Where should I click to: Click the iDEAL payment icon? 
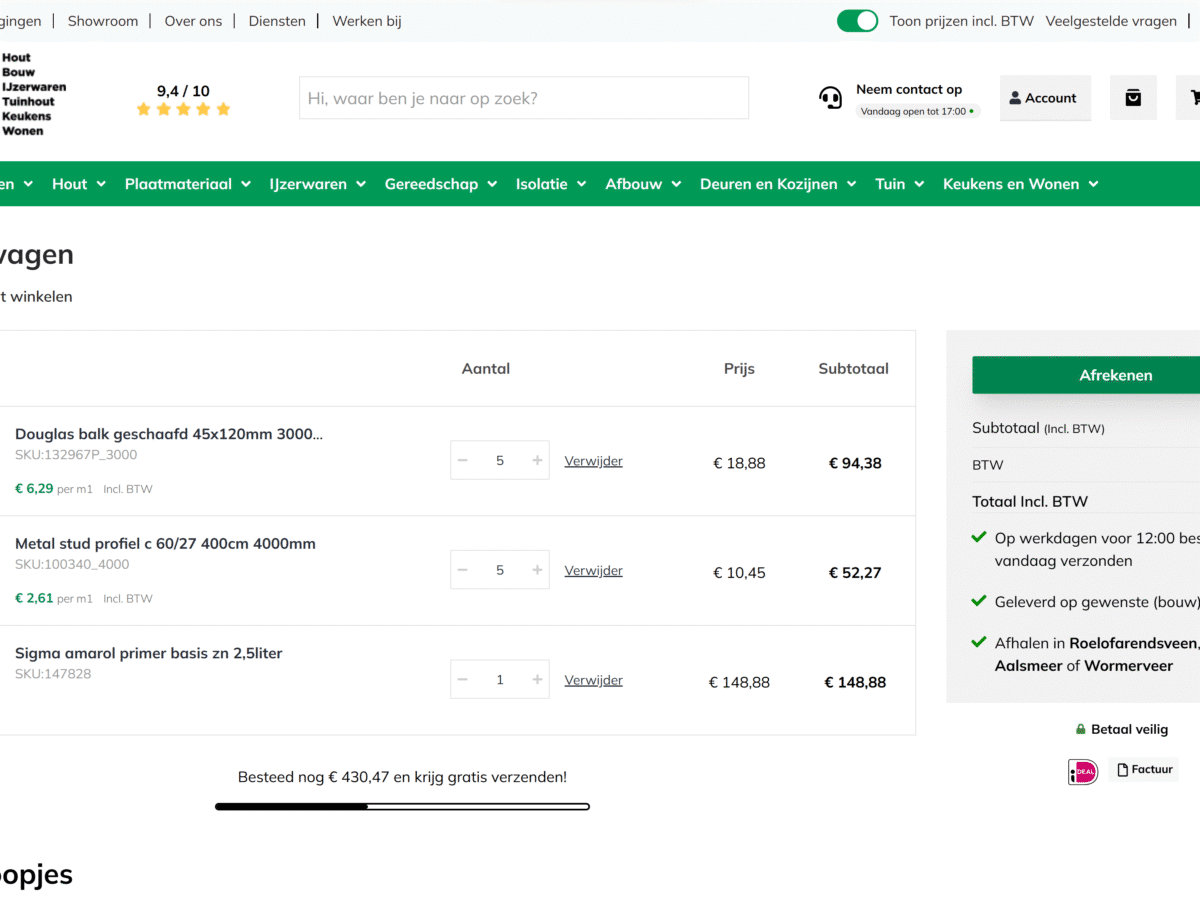[1082, 771]
